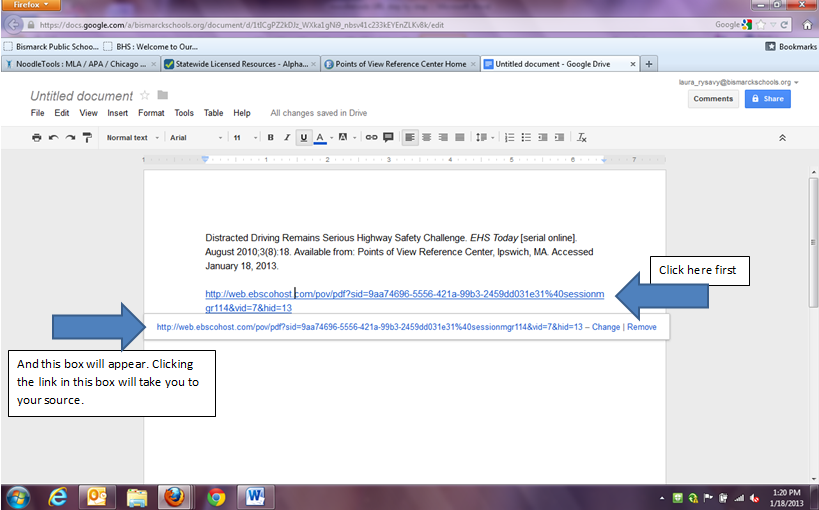Undo the last action
This screenshot has height=510, width=819.
tap(53, 137)
